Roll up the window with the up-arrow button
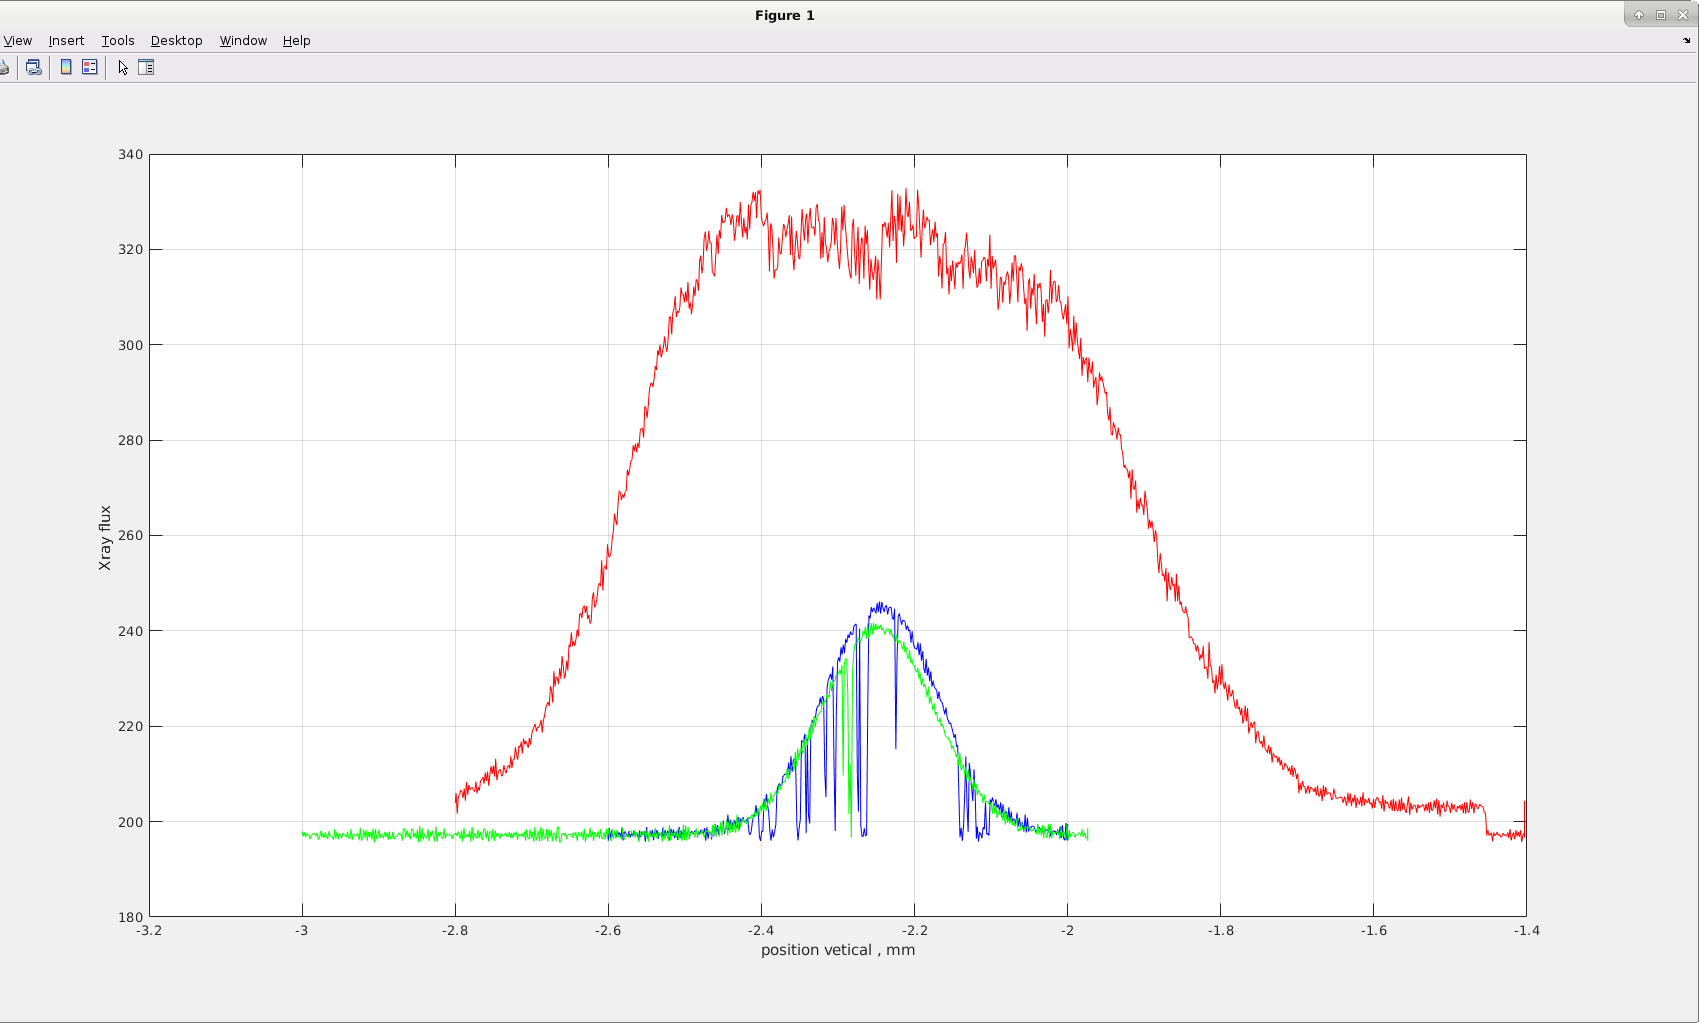 coord(1639,15)
